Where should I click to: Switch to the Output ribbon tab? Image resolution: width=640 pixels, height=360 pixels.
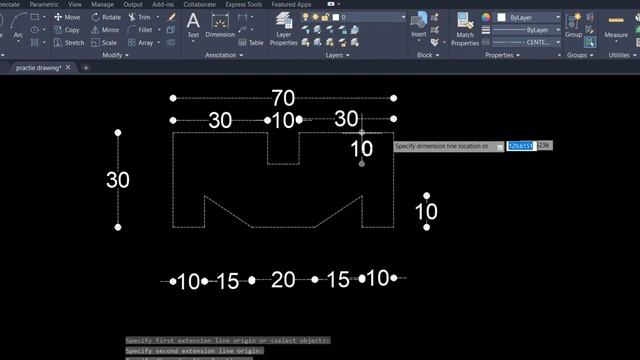click(133, 4)
